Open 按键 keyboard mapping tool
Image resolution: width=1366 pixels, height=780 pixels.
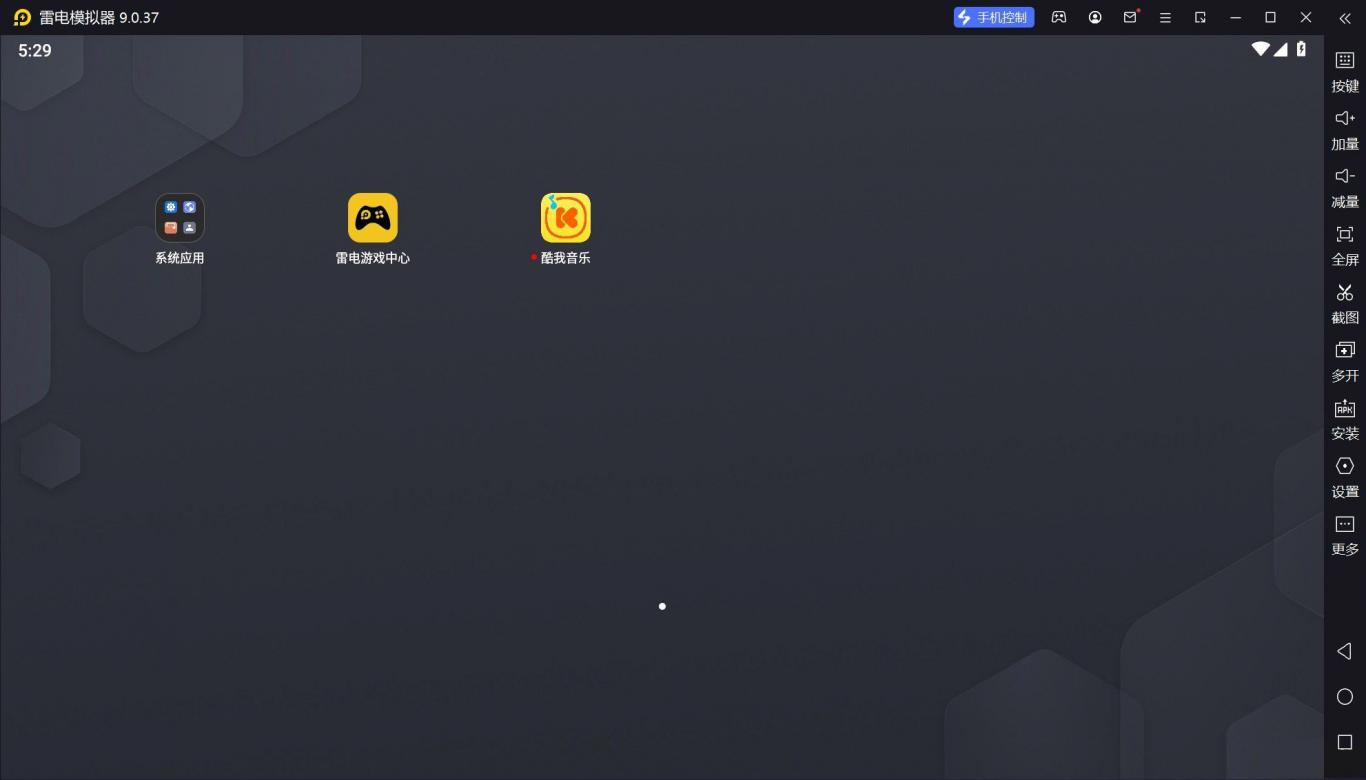pyautogui.click(x=1345, y=71)
